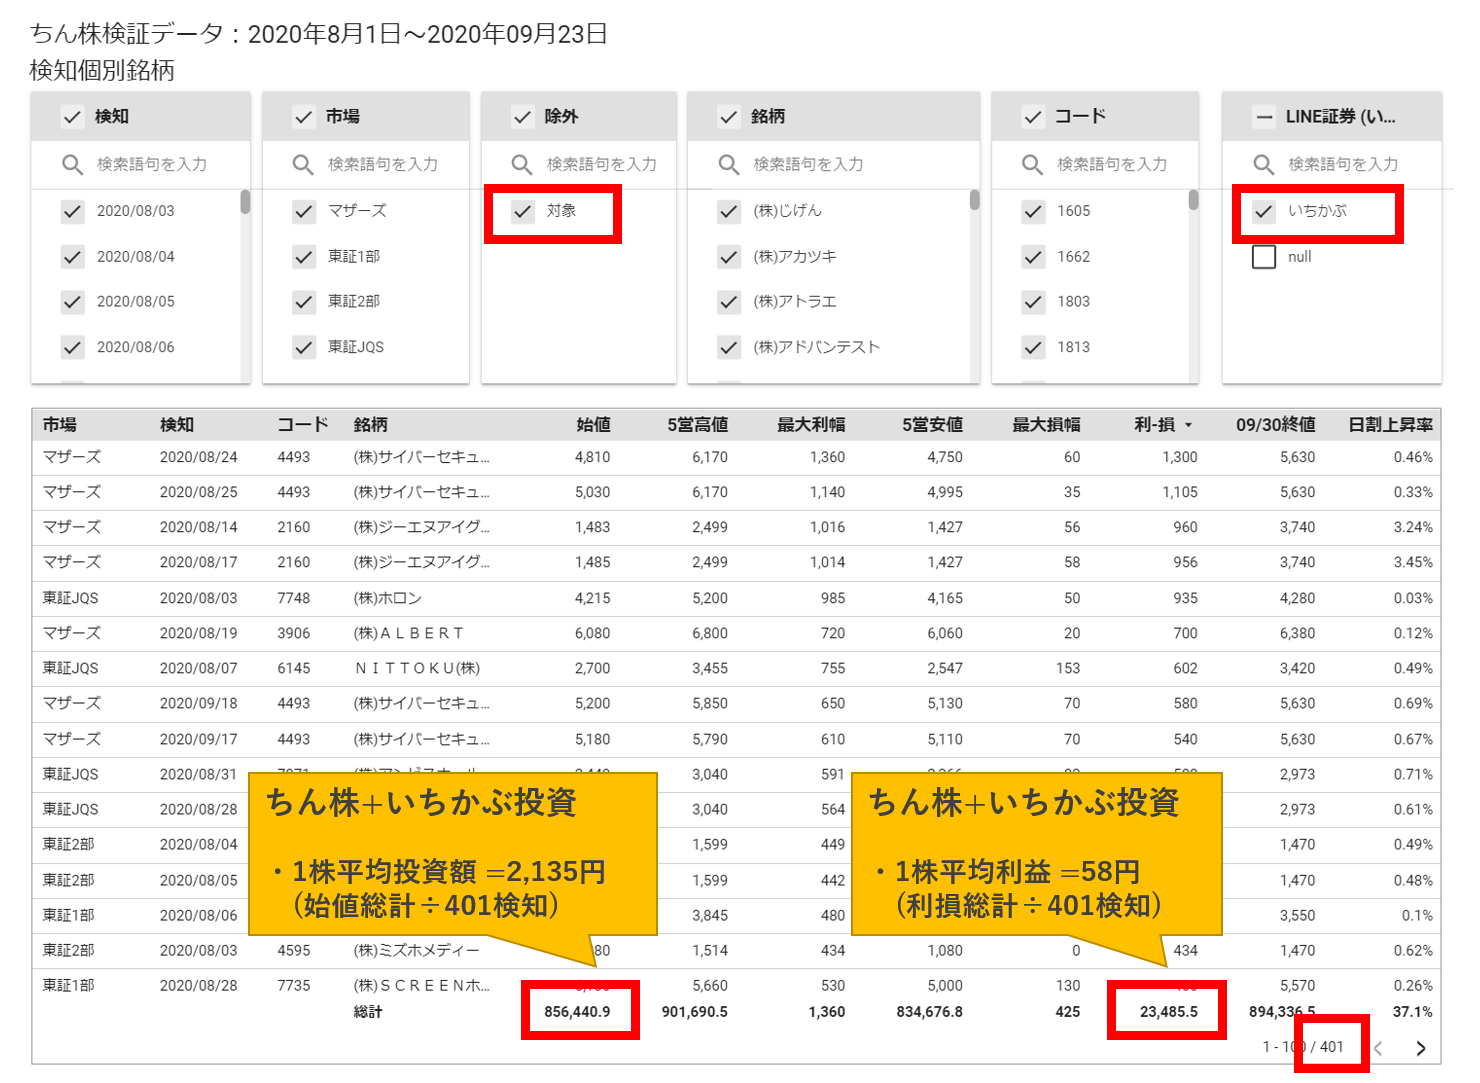The width and height of the screenshot is (1480, 1083).
Task: Click the search icon in the 市場 filter
Action: coord(303,164)
